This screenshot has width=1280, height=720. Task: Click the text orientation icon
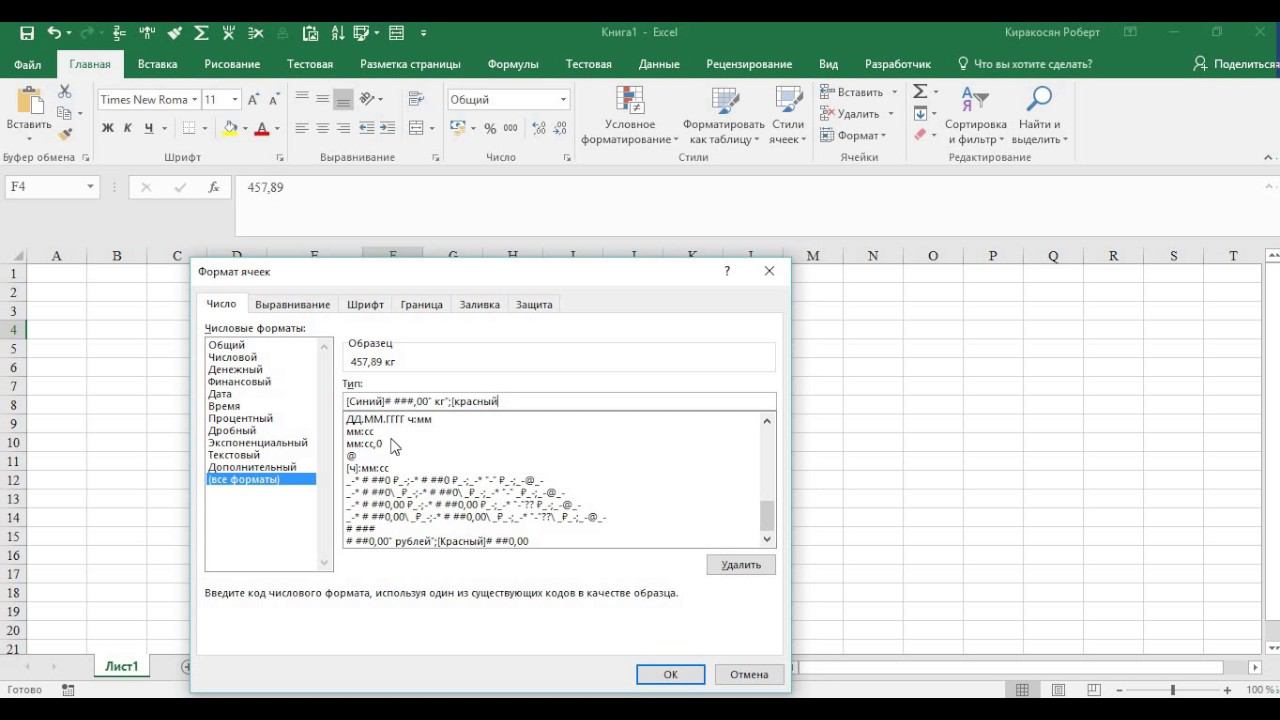click(x=367, y=99)
